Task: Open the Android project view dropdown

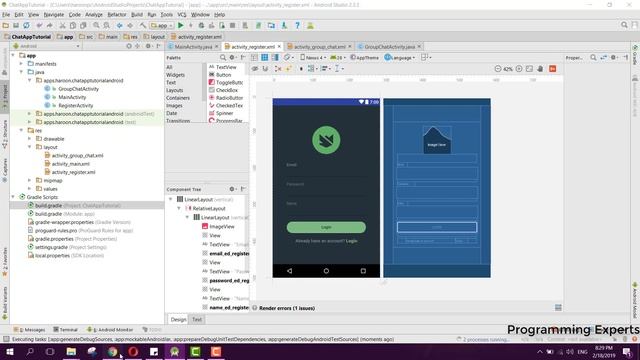Action: tap(46, 46)
